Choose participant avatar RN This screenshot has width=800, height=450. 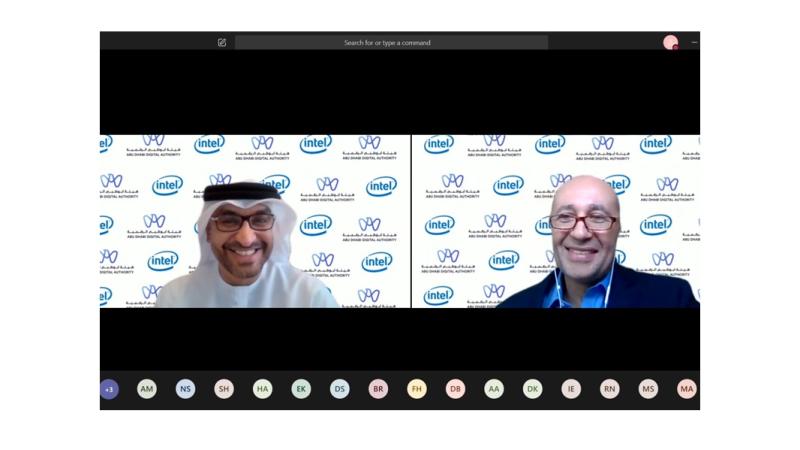609,389
